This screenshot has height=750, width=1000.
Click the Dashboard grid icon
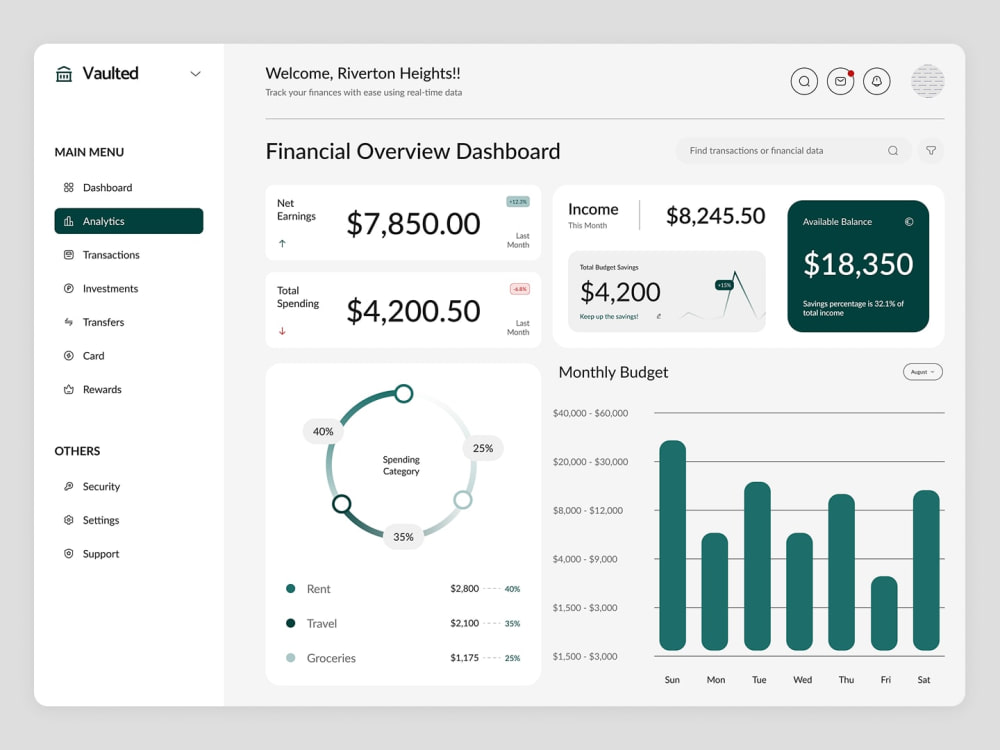(x=68, y=188)
